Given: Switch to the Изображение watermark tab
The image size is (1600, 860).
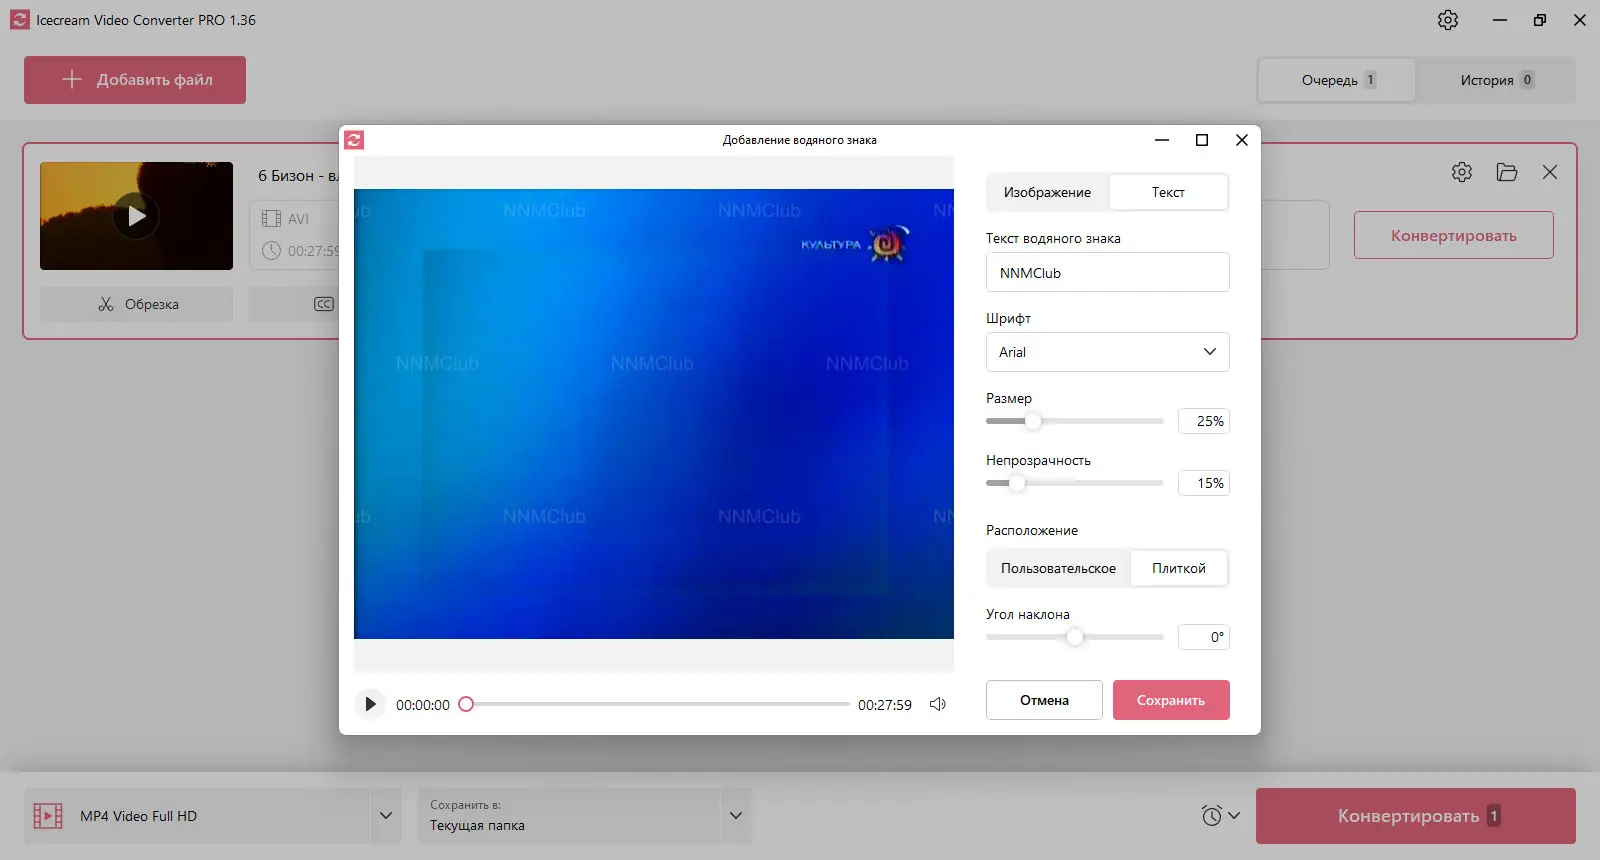Looking at the screenshot, I should tap(1047, 192).
